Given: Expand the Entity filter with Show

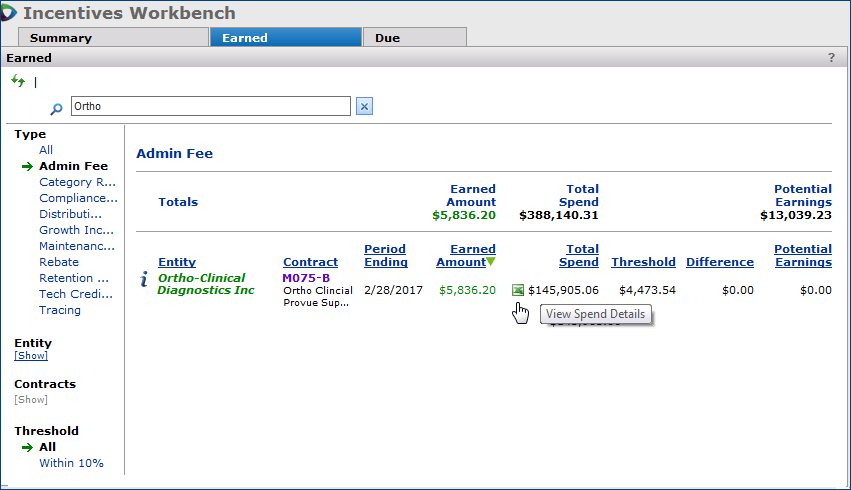Looking at the screenshot, I should [x=30, y=356].
